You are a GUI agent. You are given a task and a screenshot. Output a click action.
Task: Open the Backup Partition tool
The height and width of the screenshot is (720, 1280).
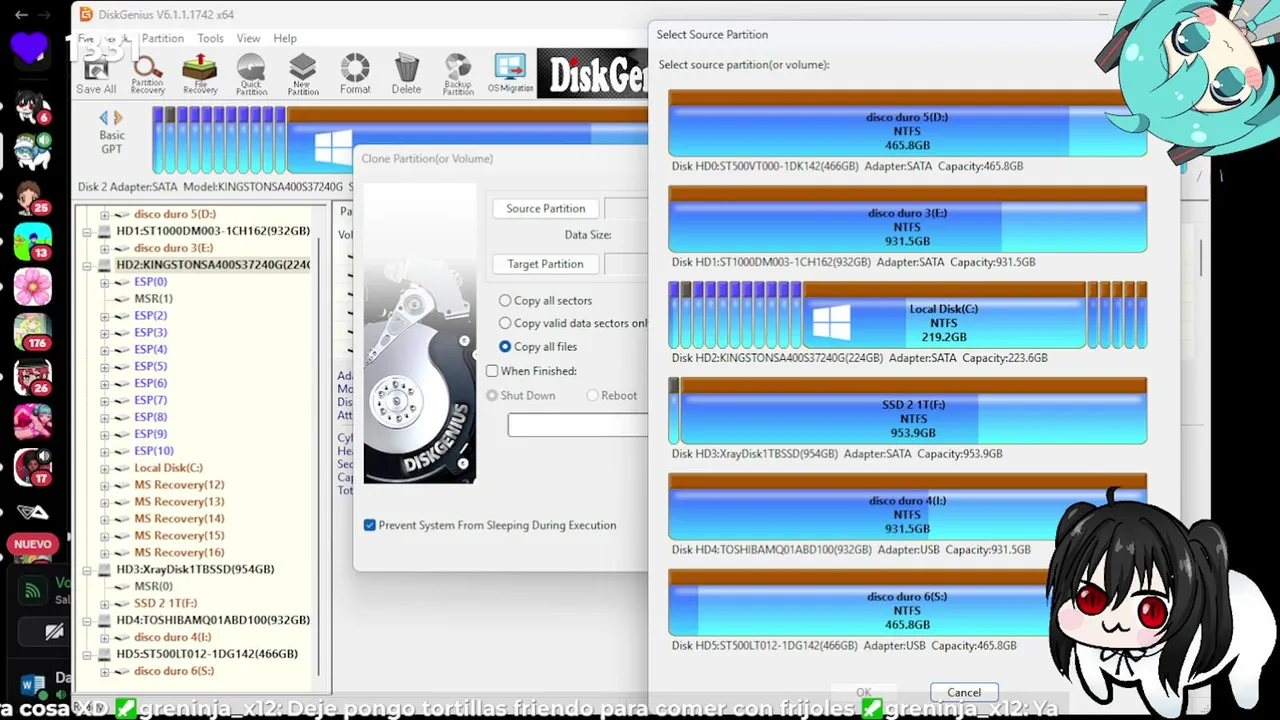(x=458, y=74)
